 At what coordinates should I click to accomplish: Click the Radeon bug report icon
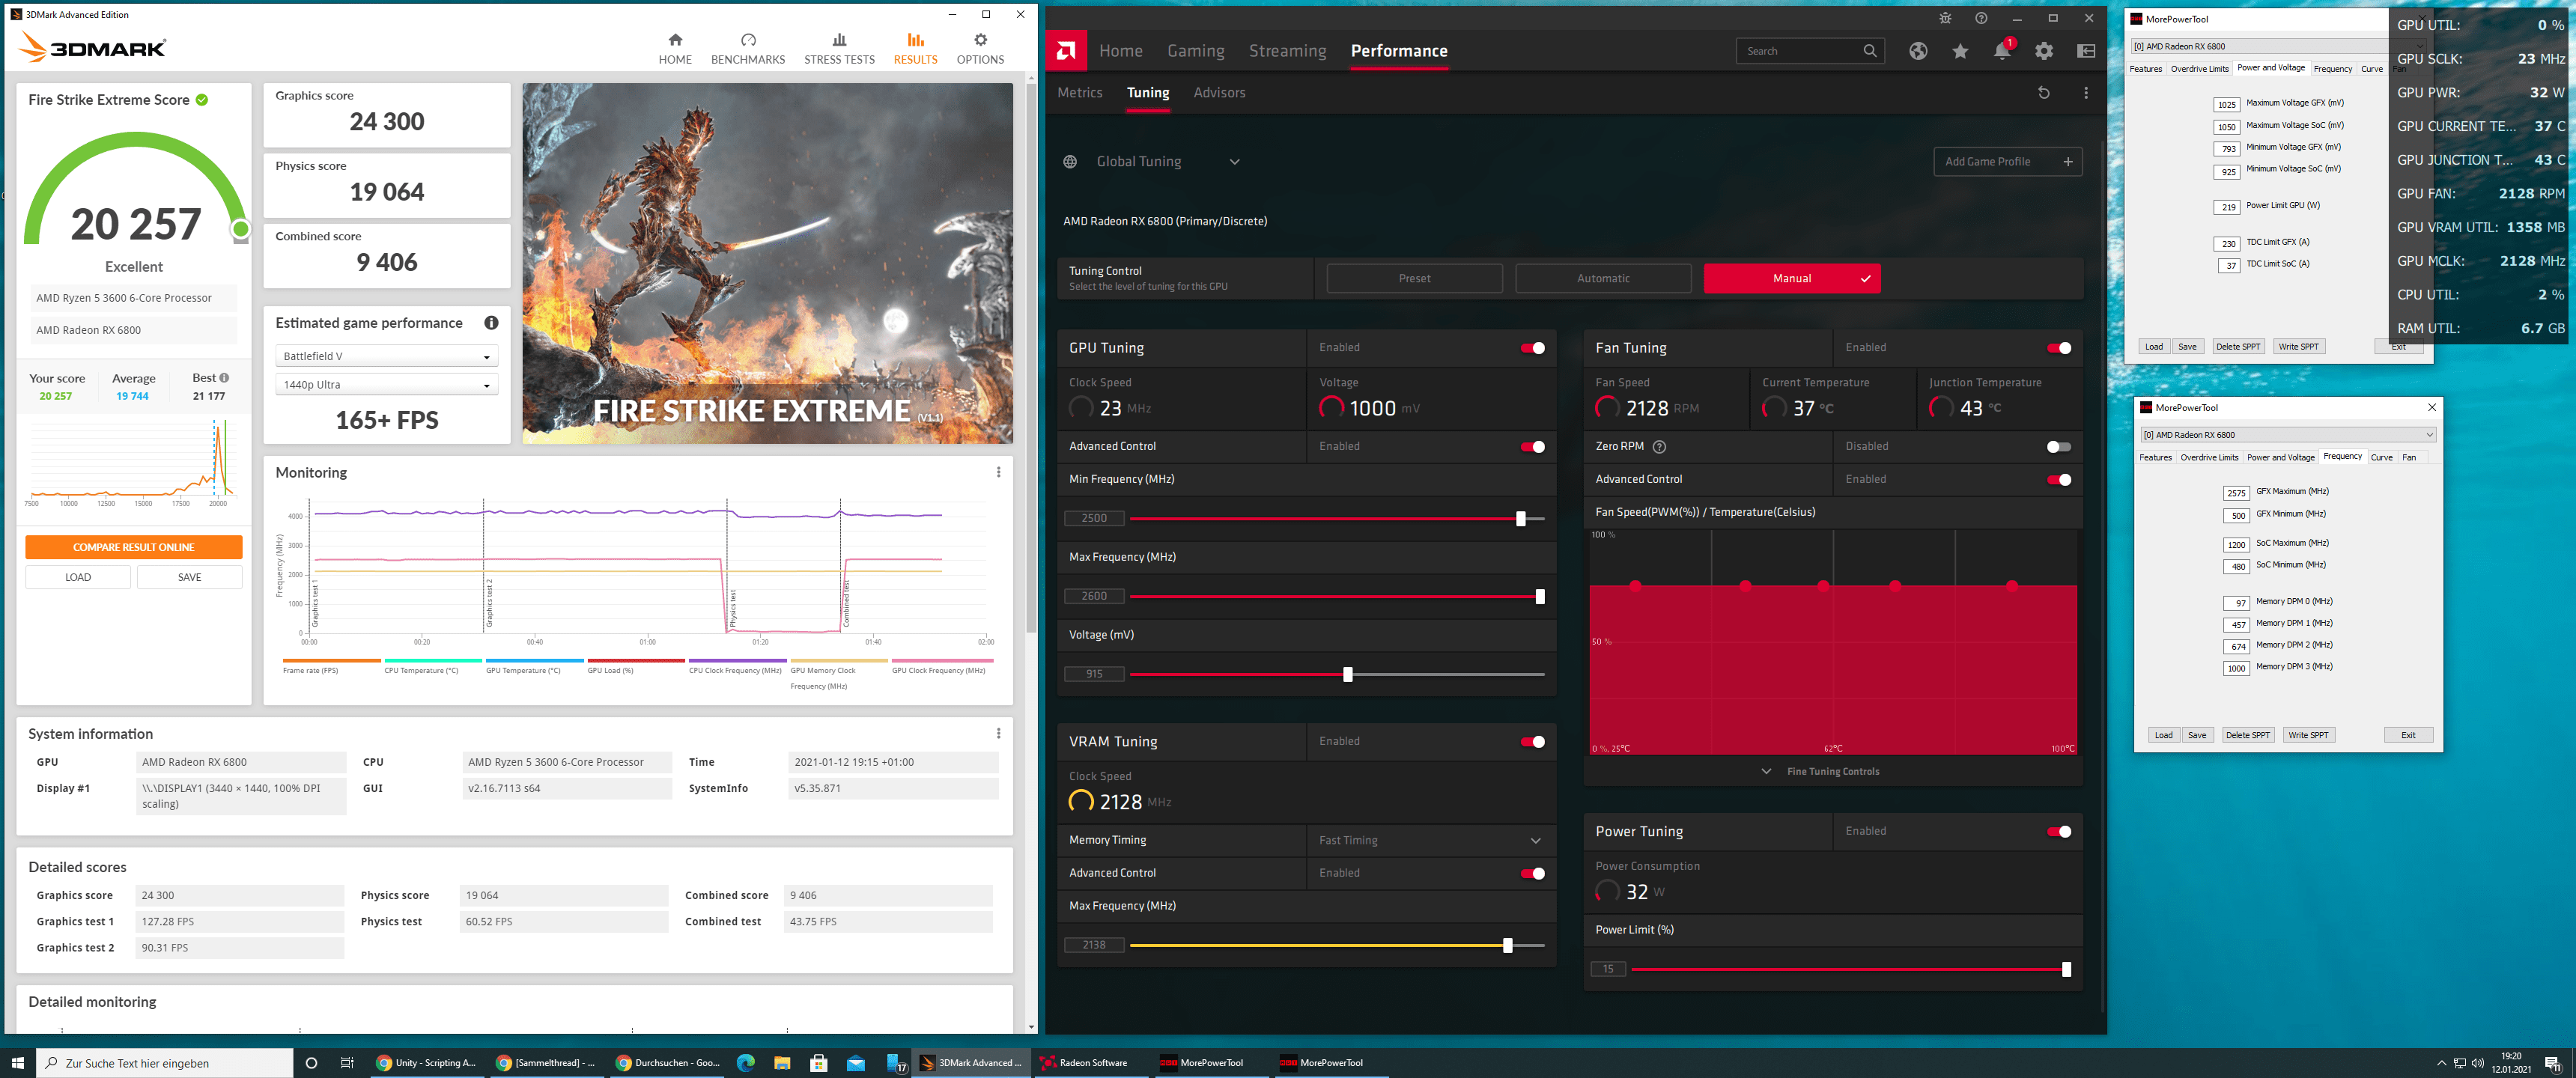click(x=1945, y=18)
